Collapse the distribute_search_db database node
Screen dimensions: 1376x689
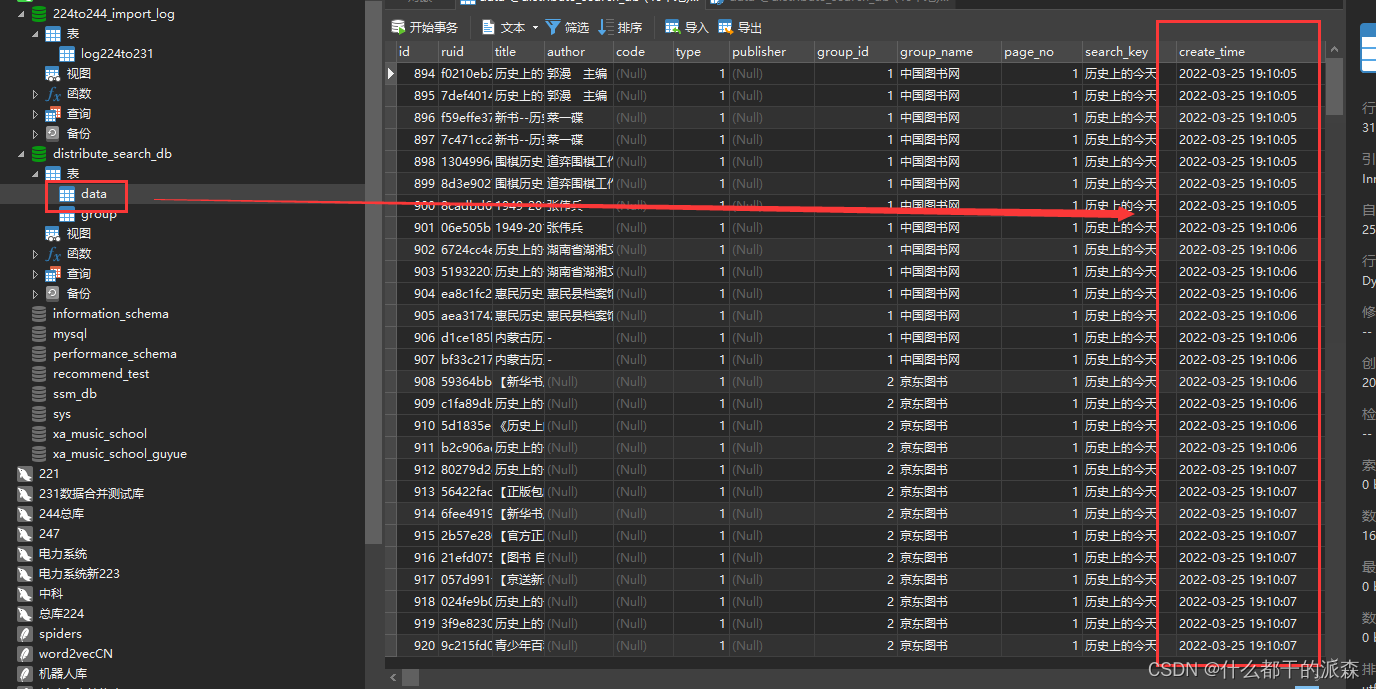22,154
